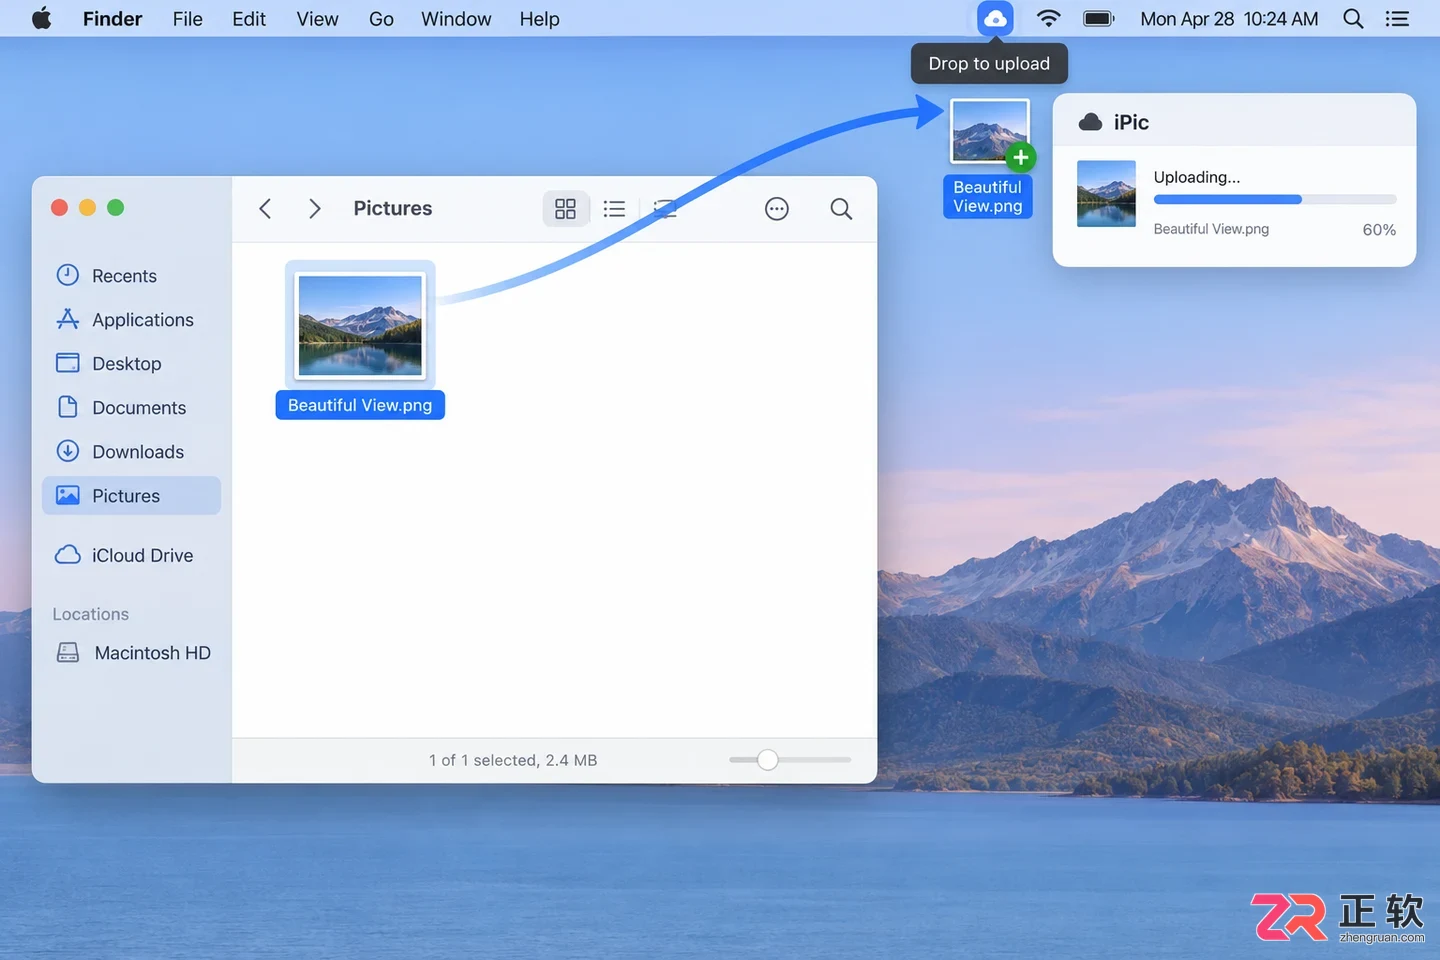Go forward in the Finder window
This screenshot has height=960, width=1440.
(315, 208)
